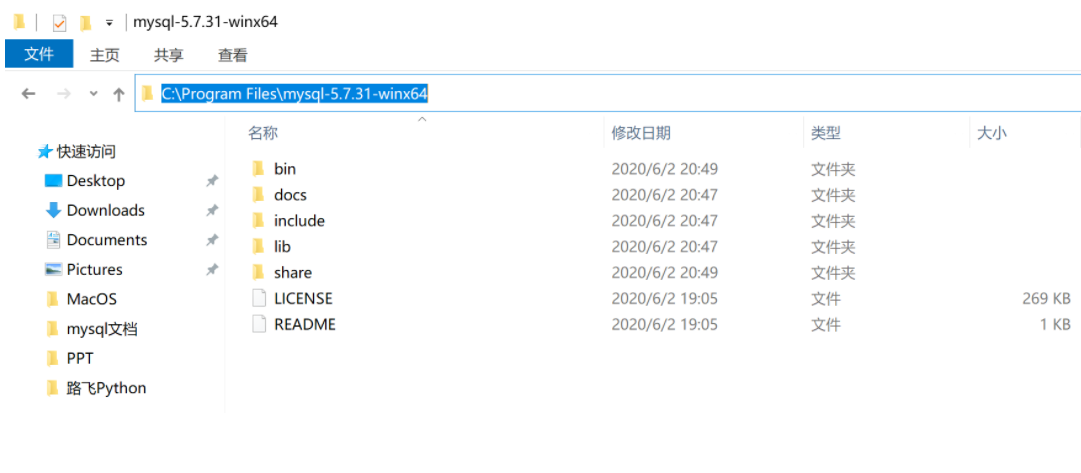
Task: Open Downloads in the navigation pane
Action: point(105,210)
